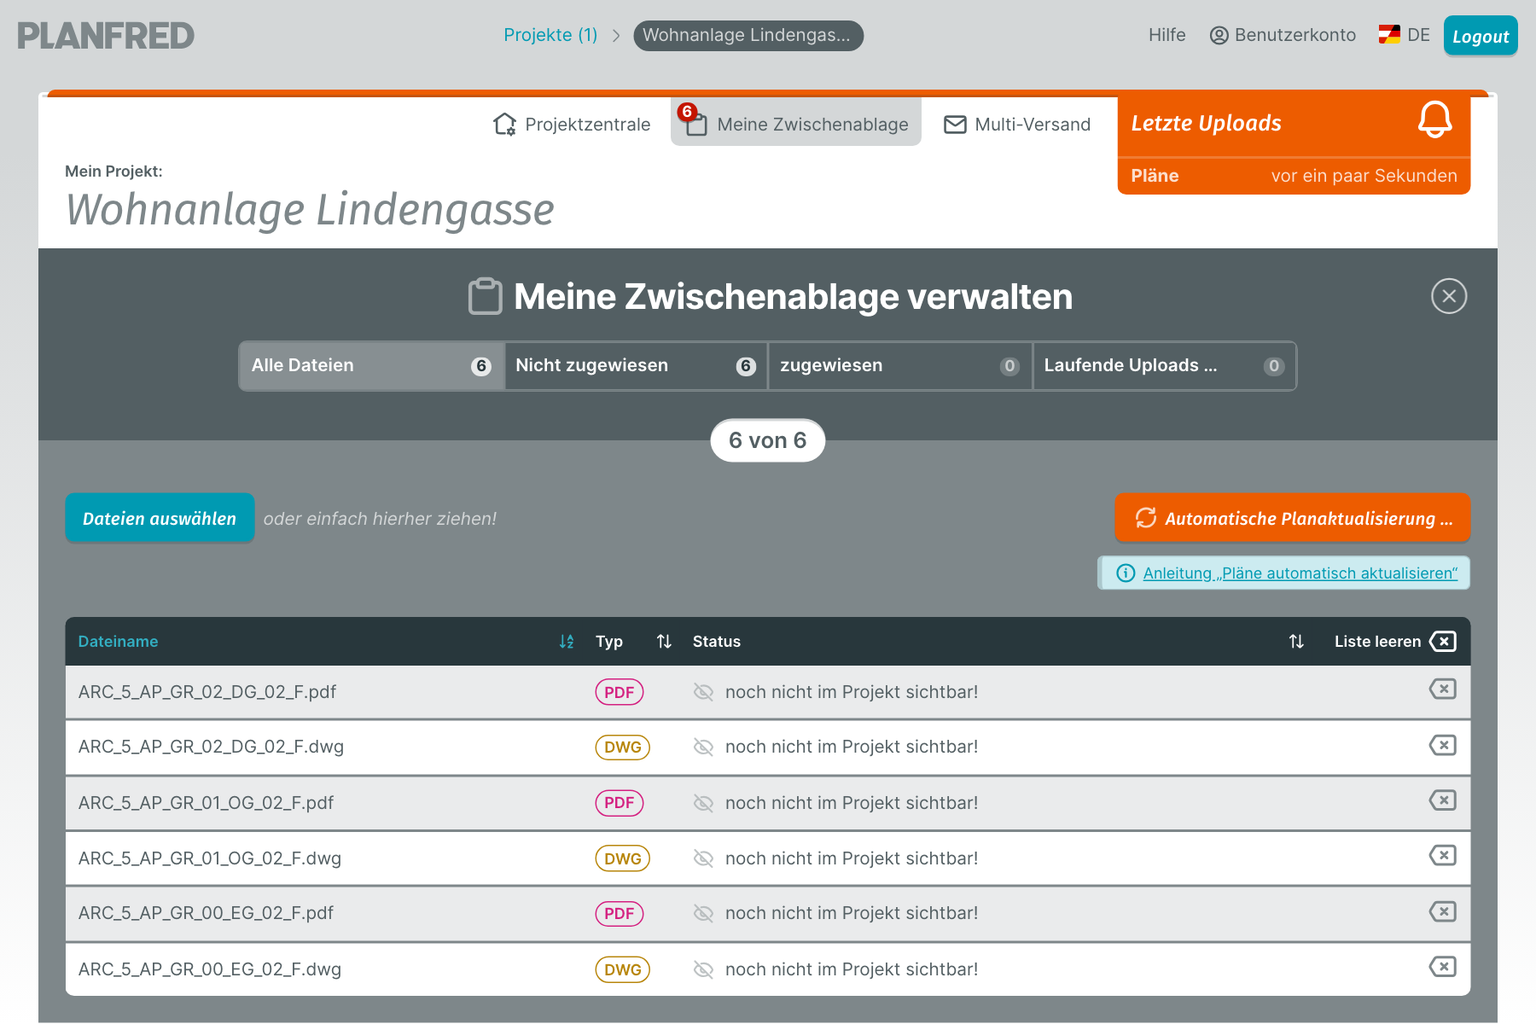Select the Alle Dateien filter tab

coord(371,366)
